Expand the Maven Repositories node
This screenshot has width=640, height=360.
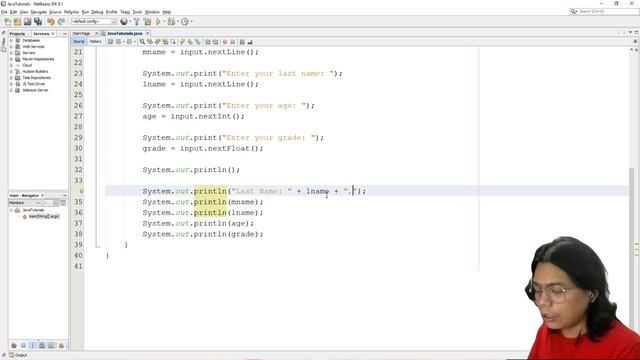click(x=11, y=59)
